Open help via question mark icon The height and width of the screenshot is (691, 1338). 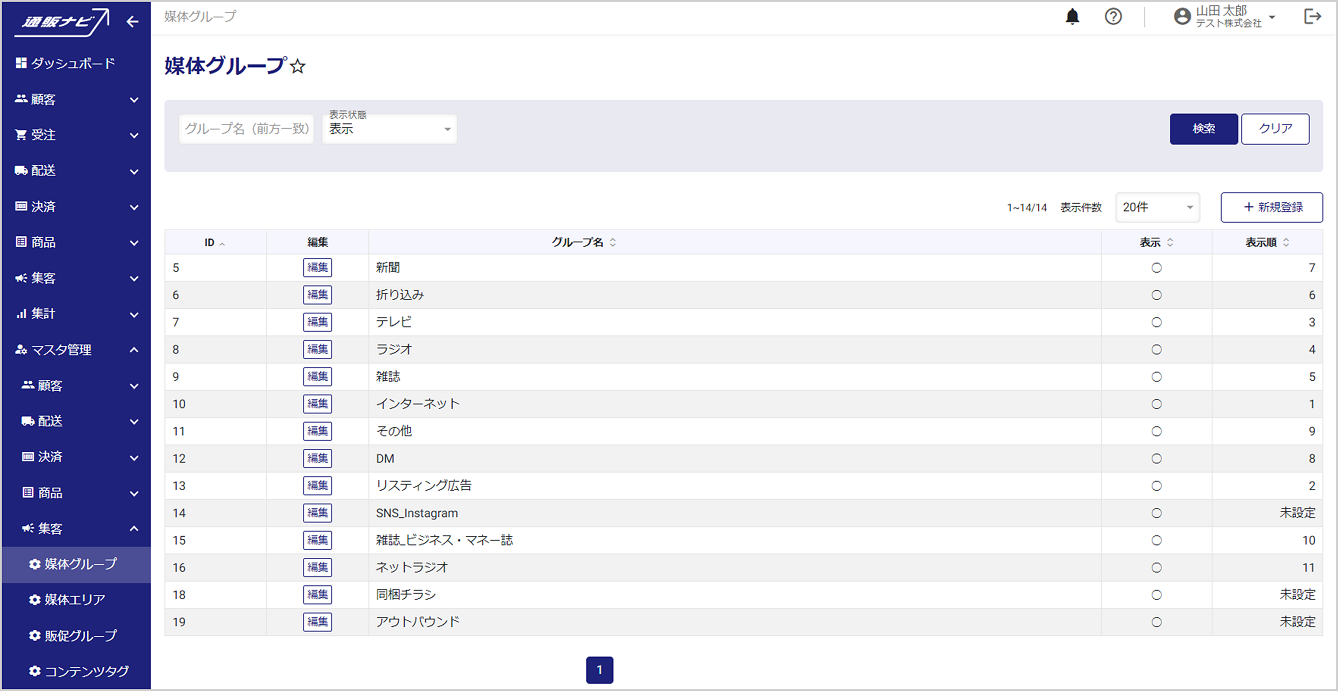1113,17
